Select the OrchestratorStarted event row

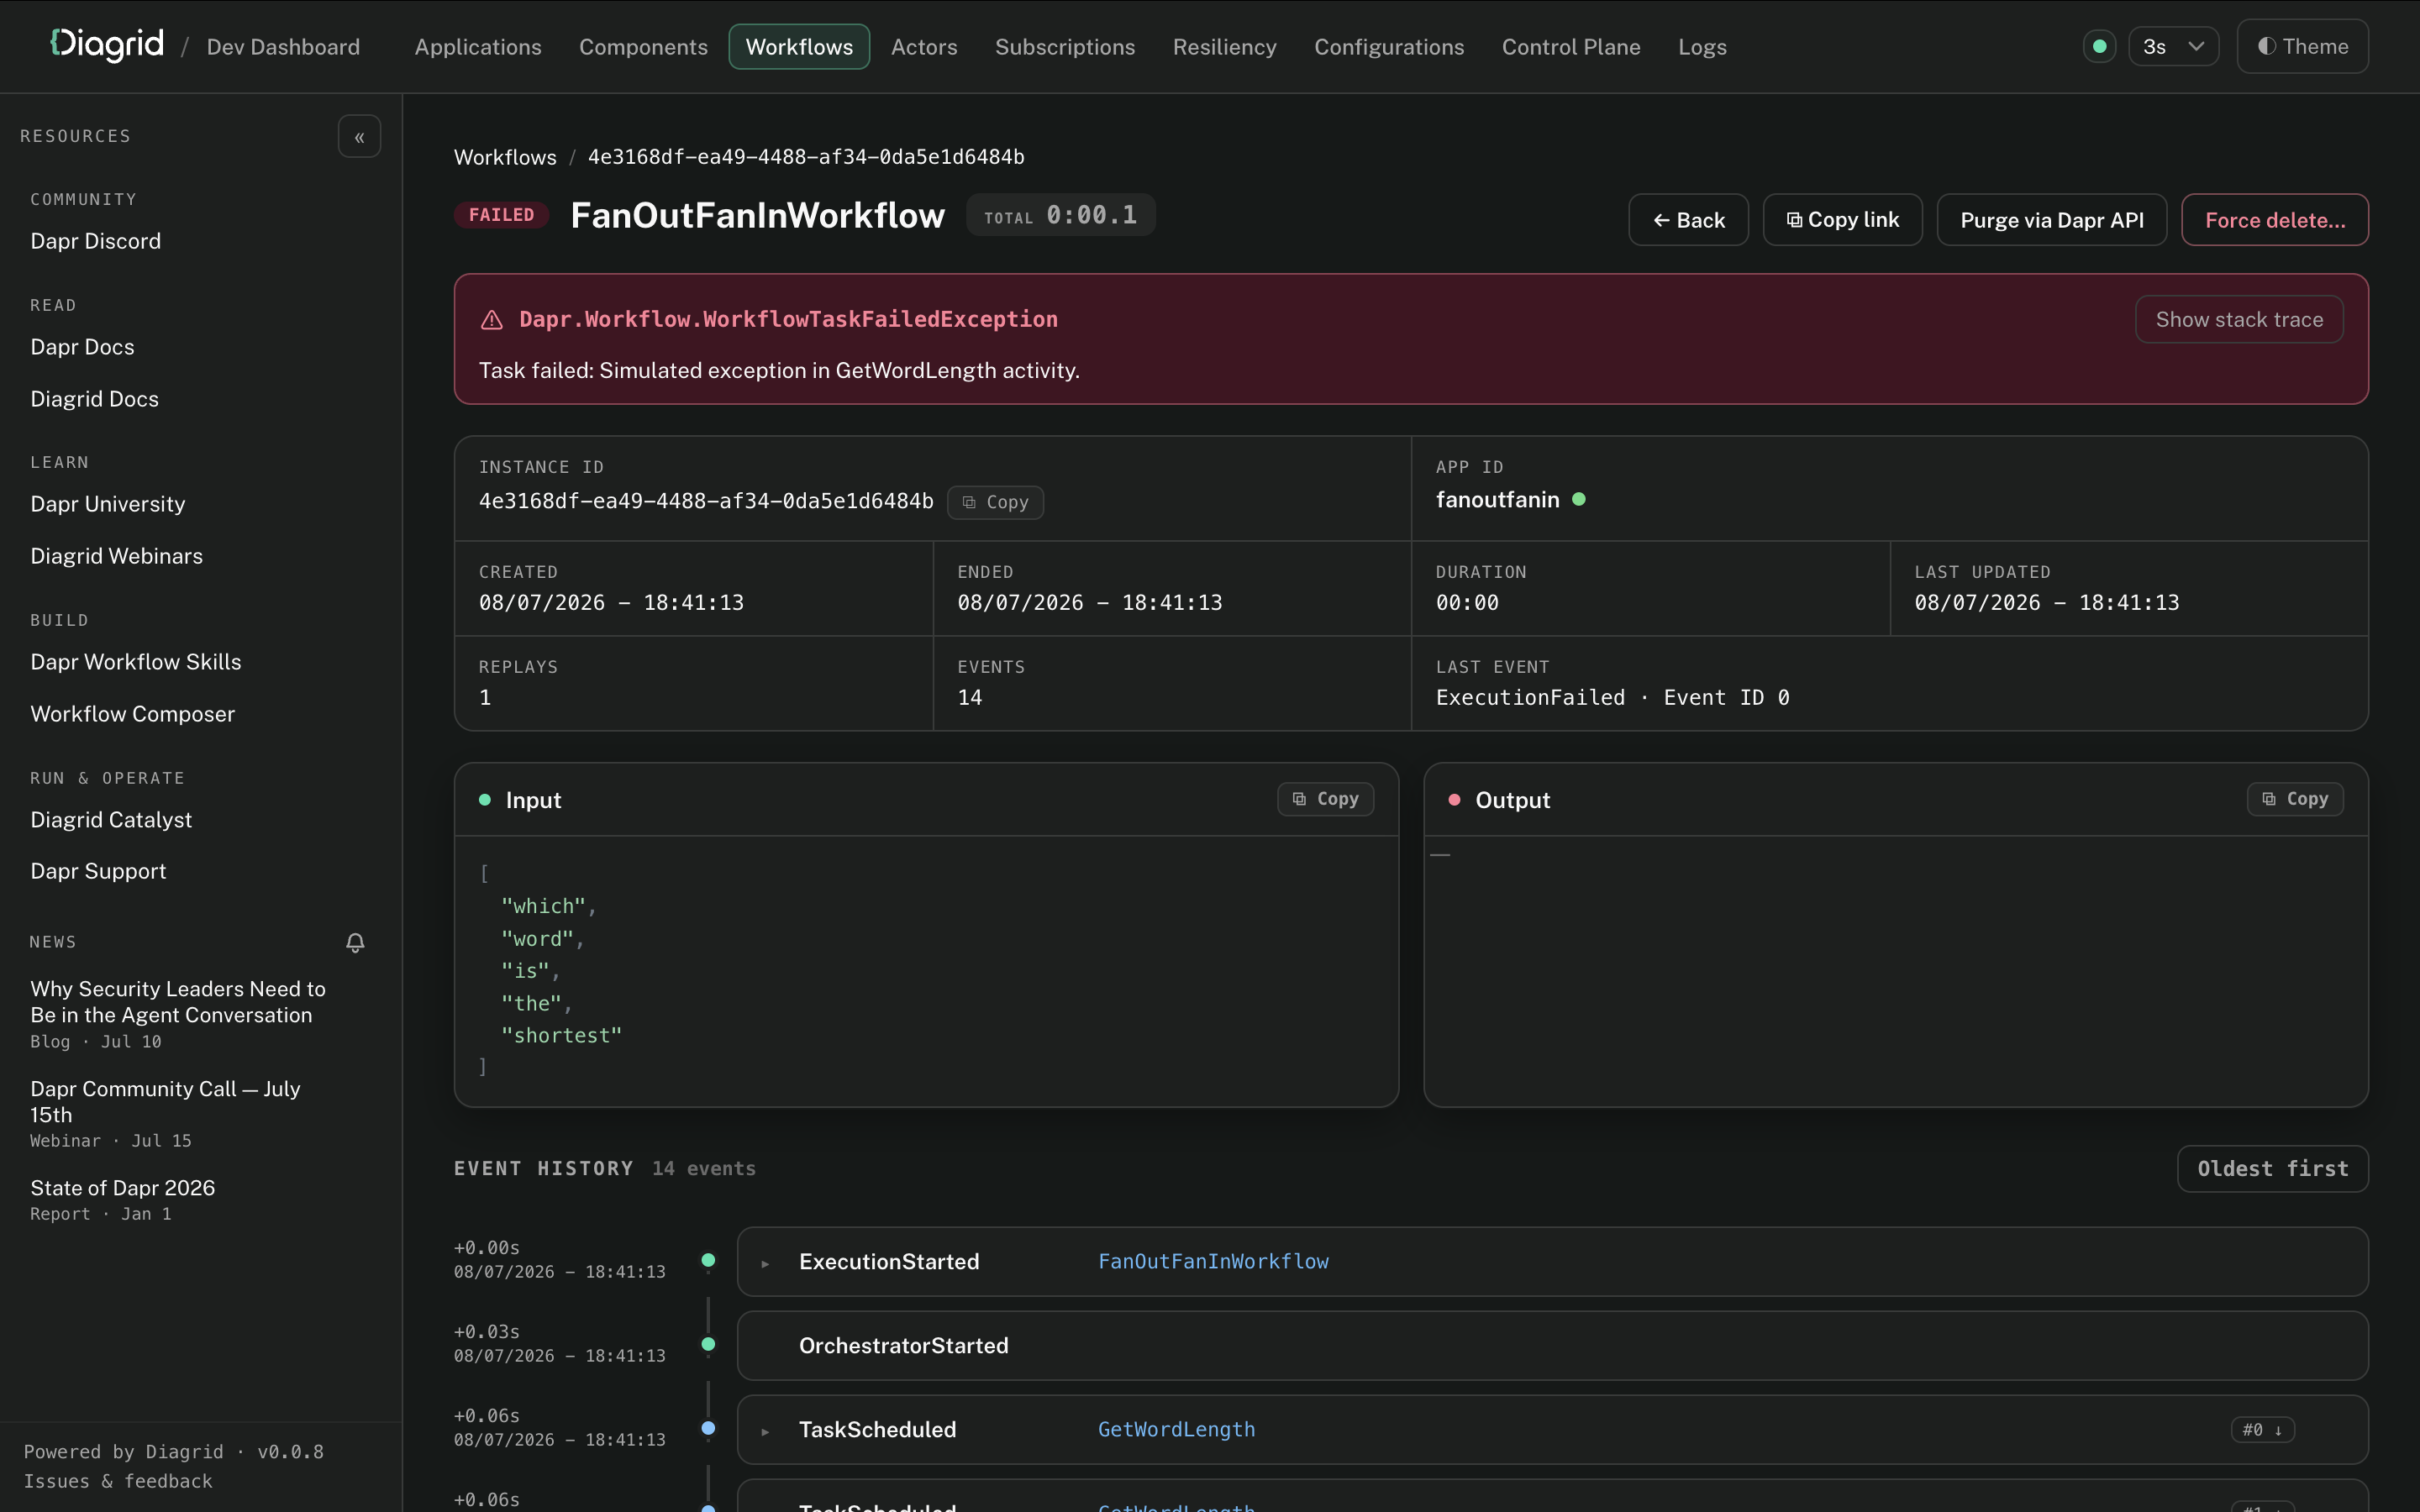pyautogui.click(x=1552, y=1346)
